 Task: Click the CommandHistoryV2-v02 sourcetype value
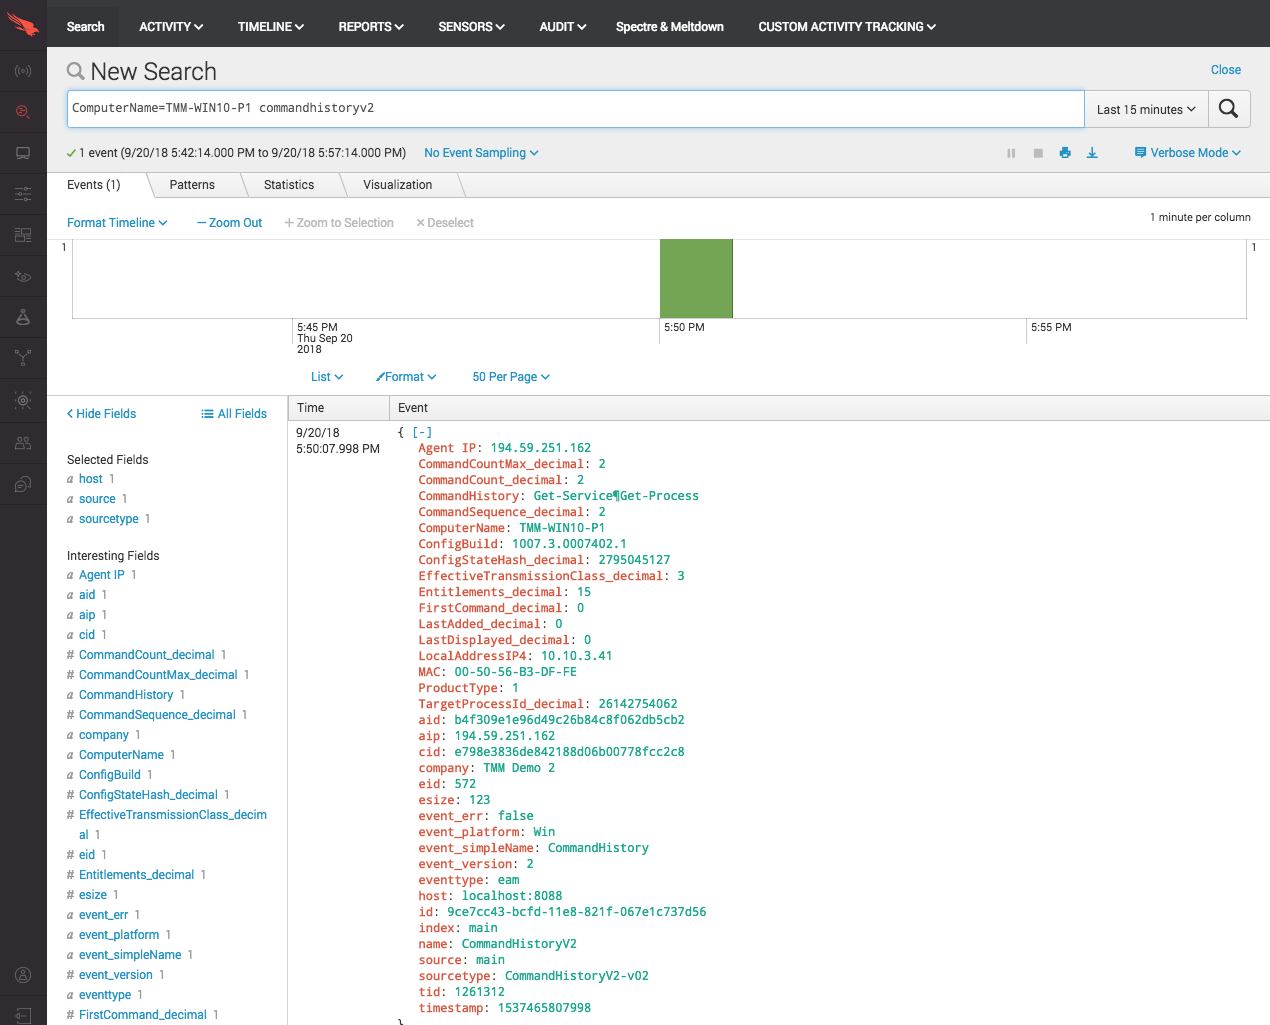click(x=577, y=976)
